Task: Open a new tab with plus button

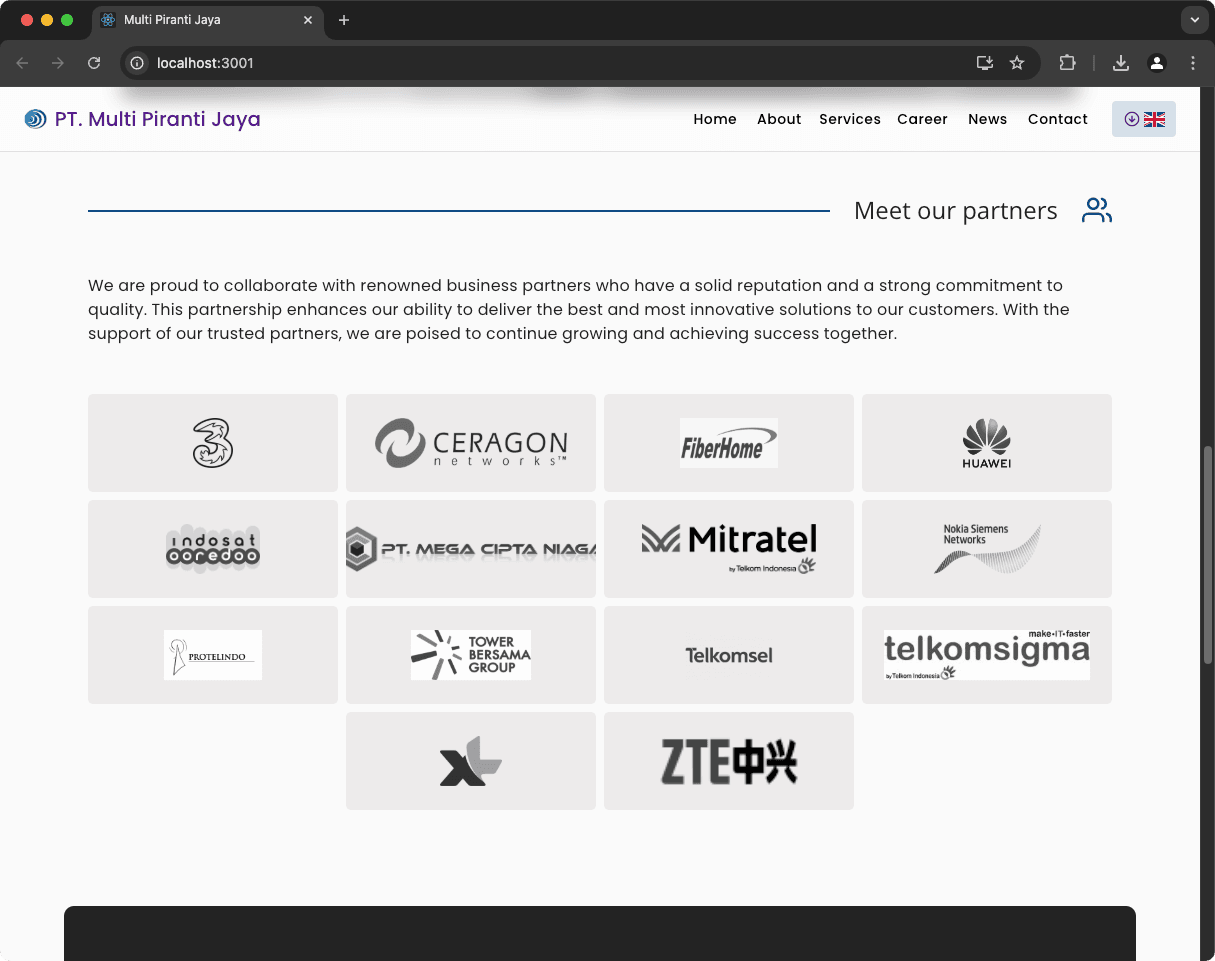Action: coord(344,20)
